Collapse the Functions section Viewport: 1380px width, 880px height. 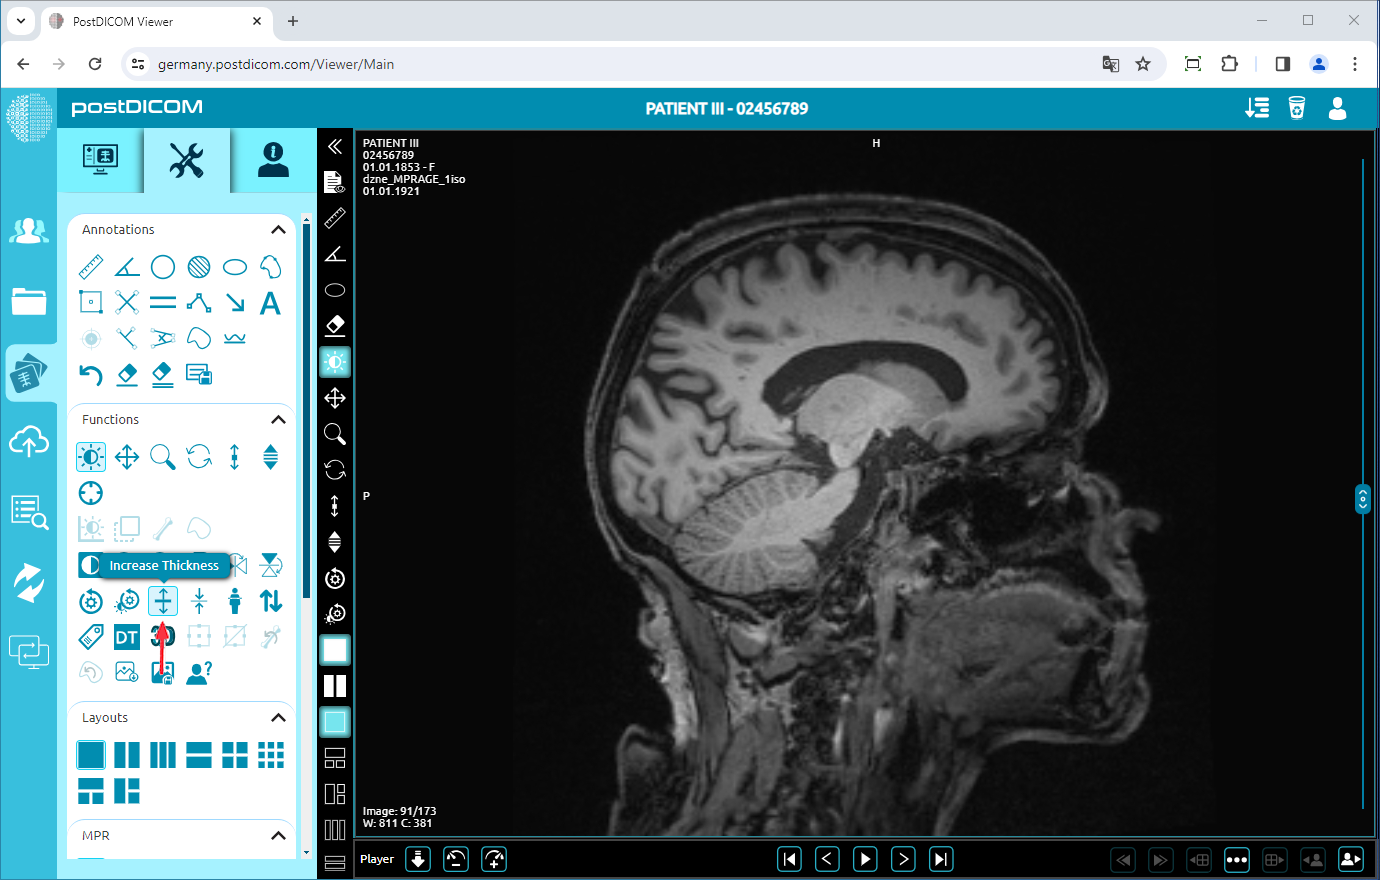(278, 419)
